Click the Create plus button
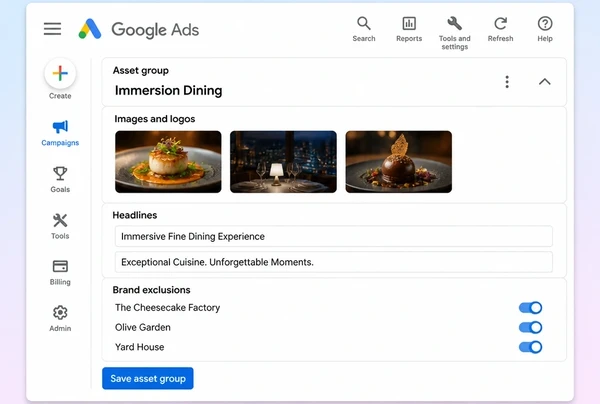 tap(60, 73)
